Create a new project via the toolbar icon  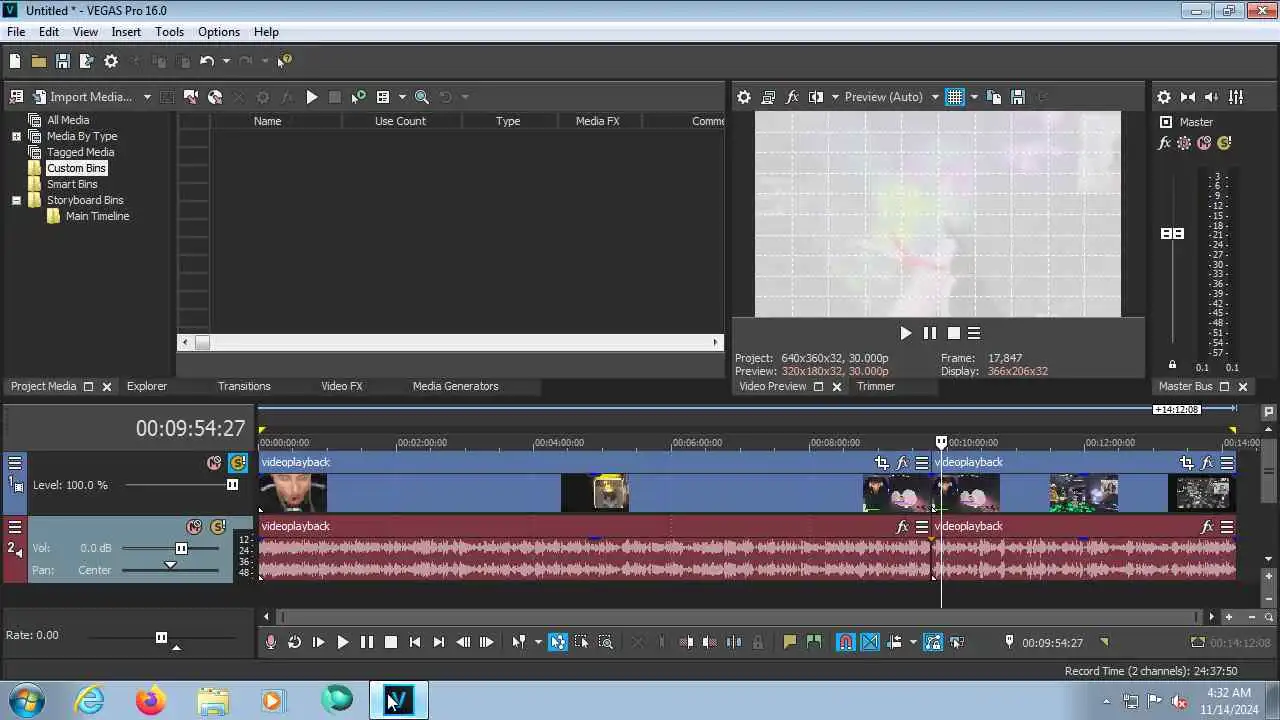[15, 61]
